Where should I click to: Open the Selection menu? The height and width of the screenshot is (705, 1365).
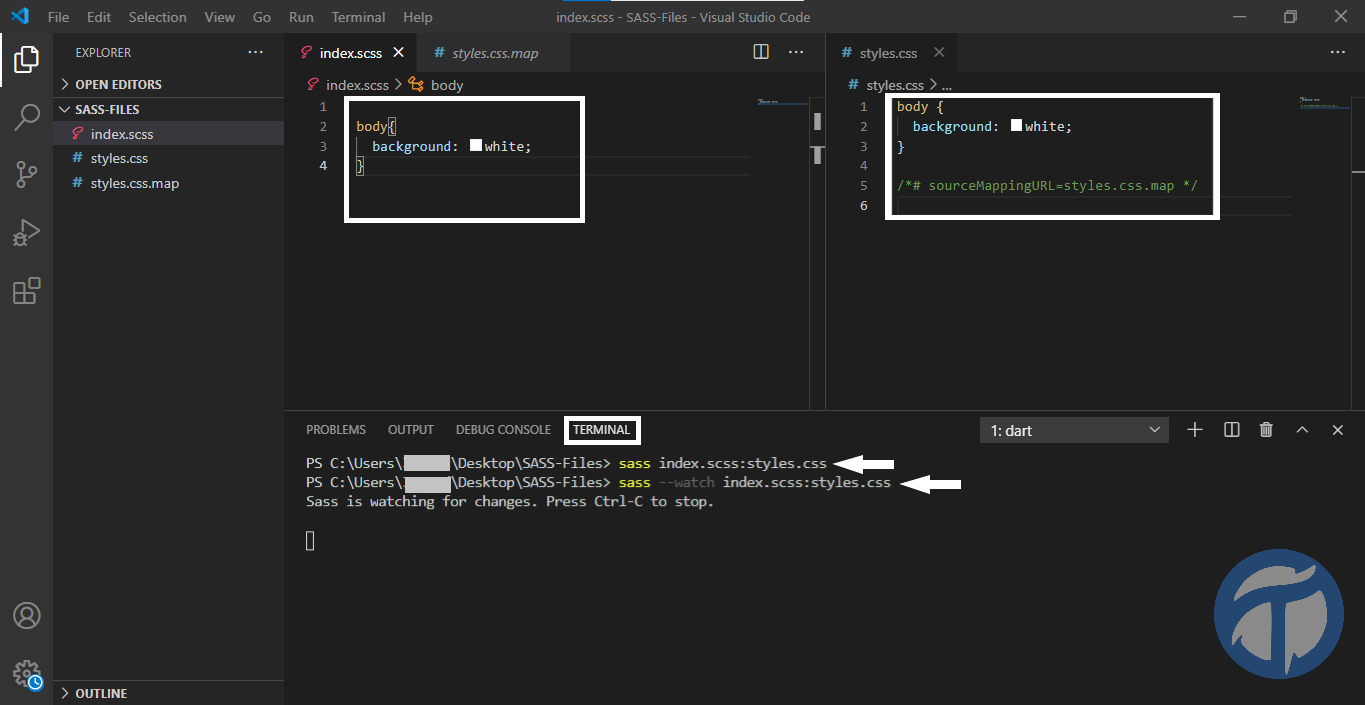click(x=158, y=17)
